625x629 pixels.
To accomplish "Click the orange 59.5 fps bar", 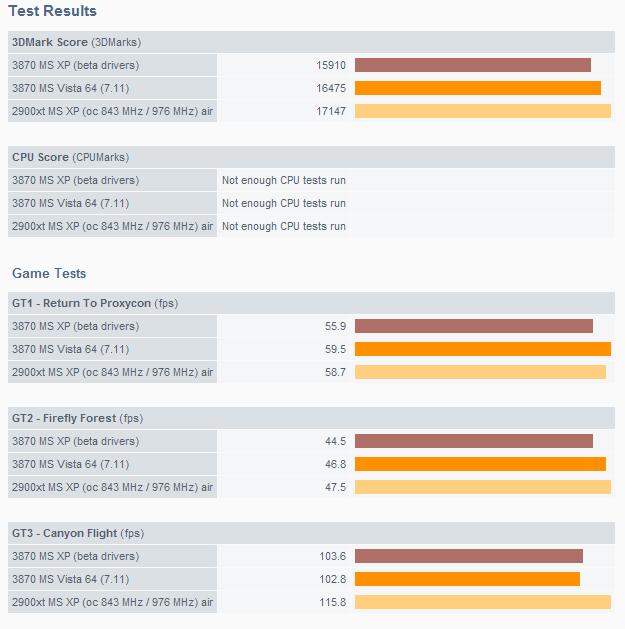I will click(x=482, y=349).
